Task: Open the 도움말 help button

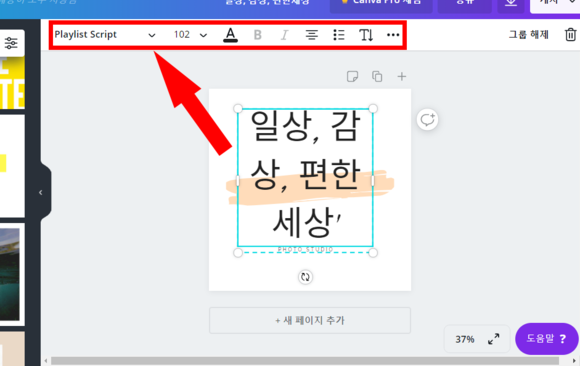Action: pos(546,339)
